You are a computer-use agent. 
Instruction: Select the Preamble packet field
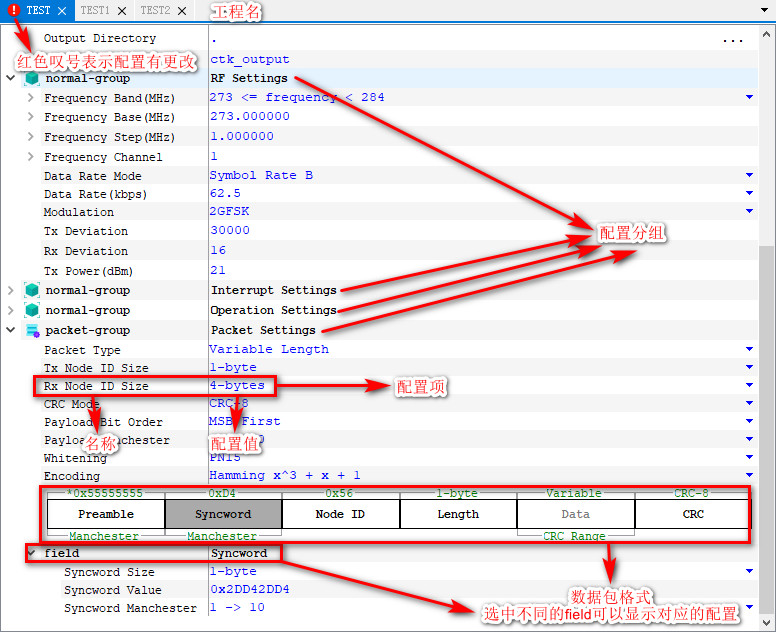(105, 514)
